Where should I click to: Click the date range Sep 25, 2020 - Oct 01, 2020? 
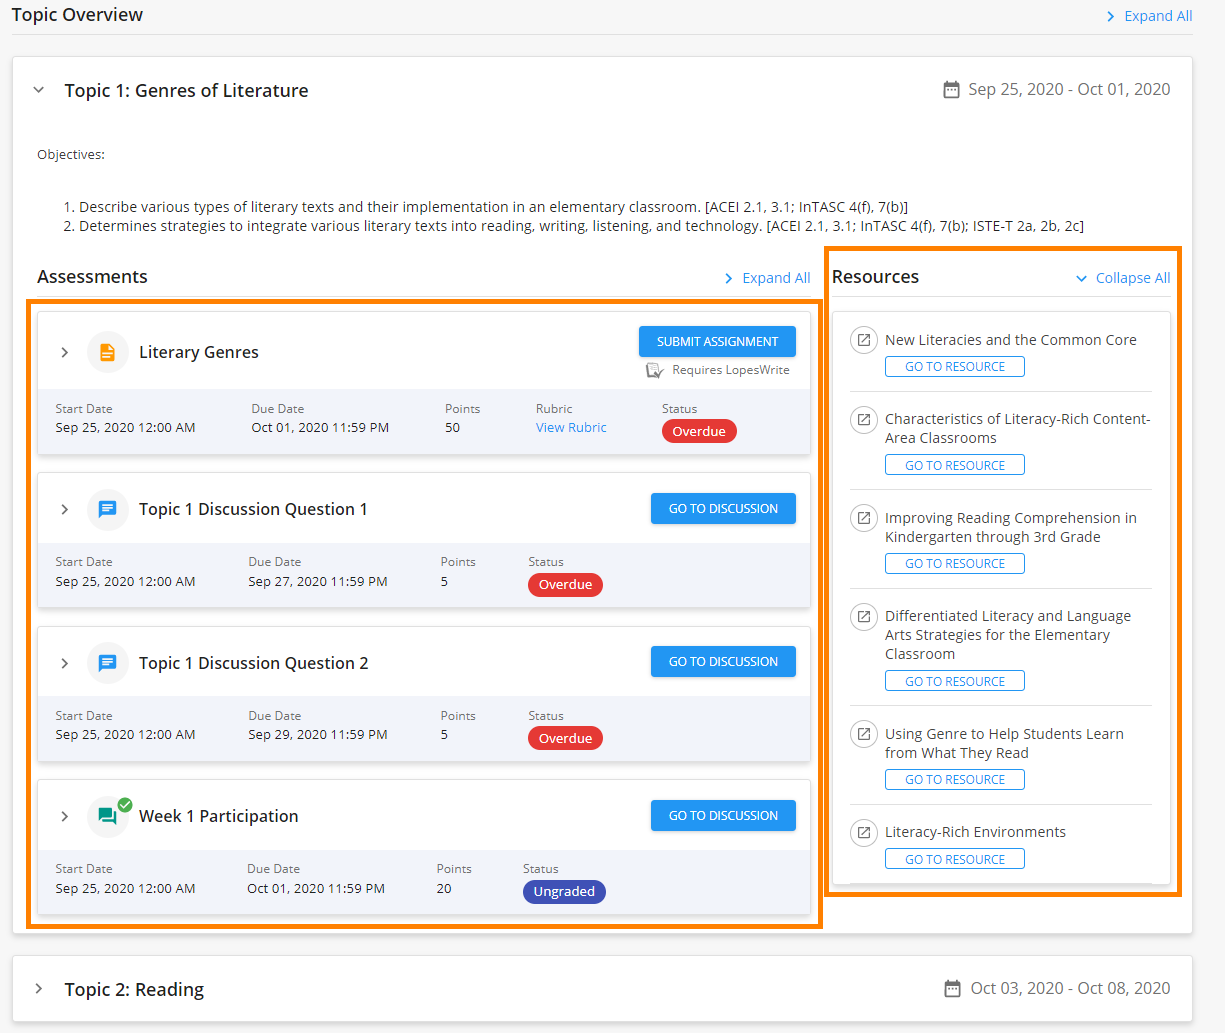(1069, 89)
